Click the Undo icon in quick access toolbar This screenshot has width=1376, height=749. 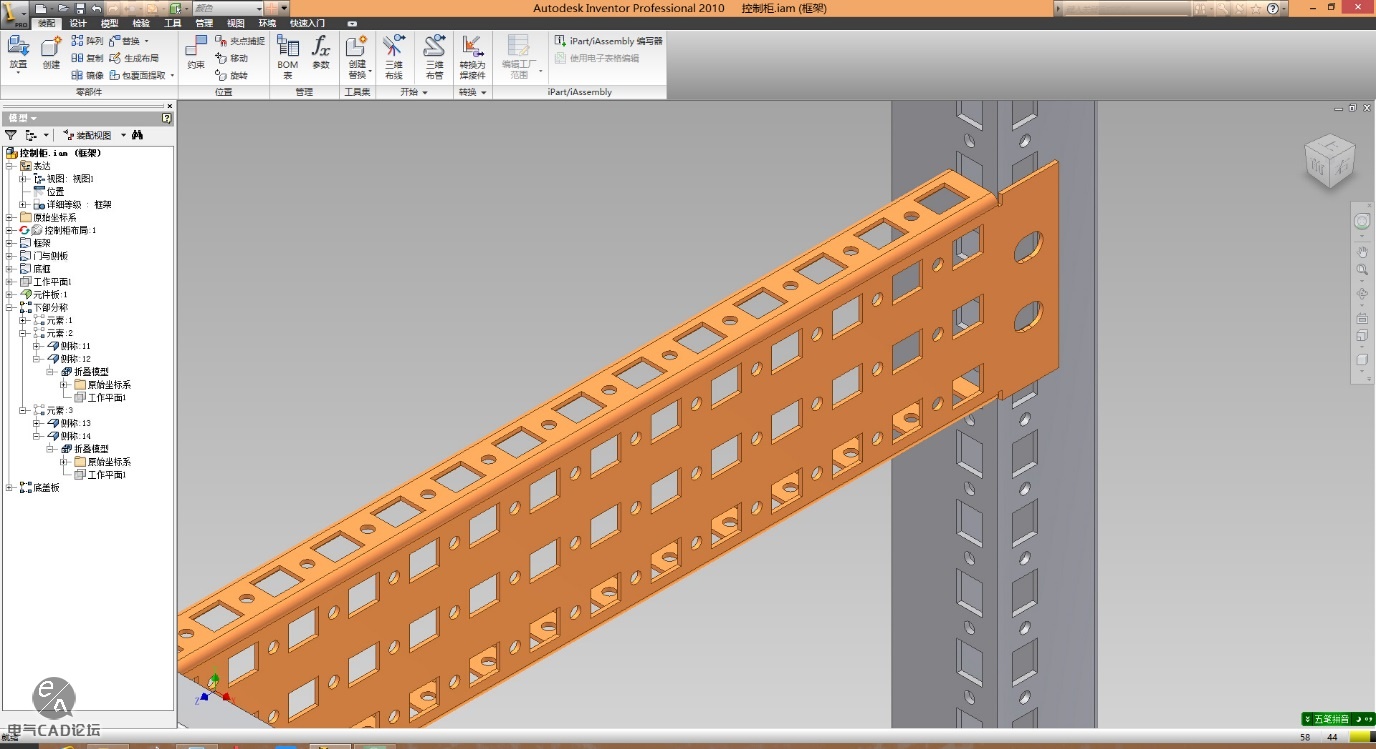point(96,8)
